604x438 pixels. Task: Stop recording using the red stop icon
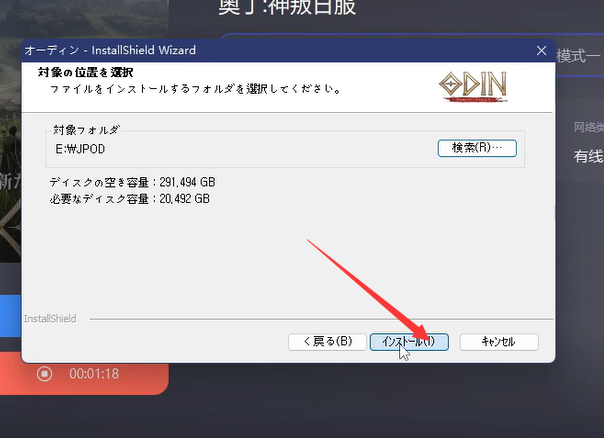(44, 374)
